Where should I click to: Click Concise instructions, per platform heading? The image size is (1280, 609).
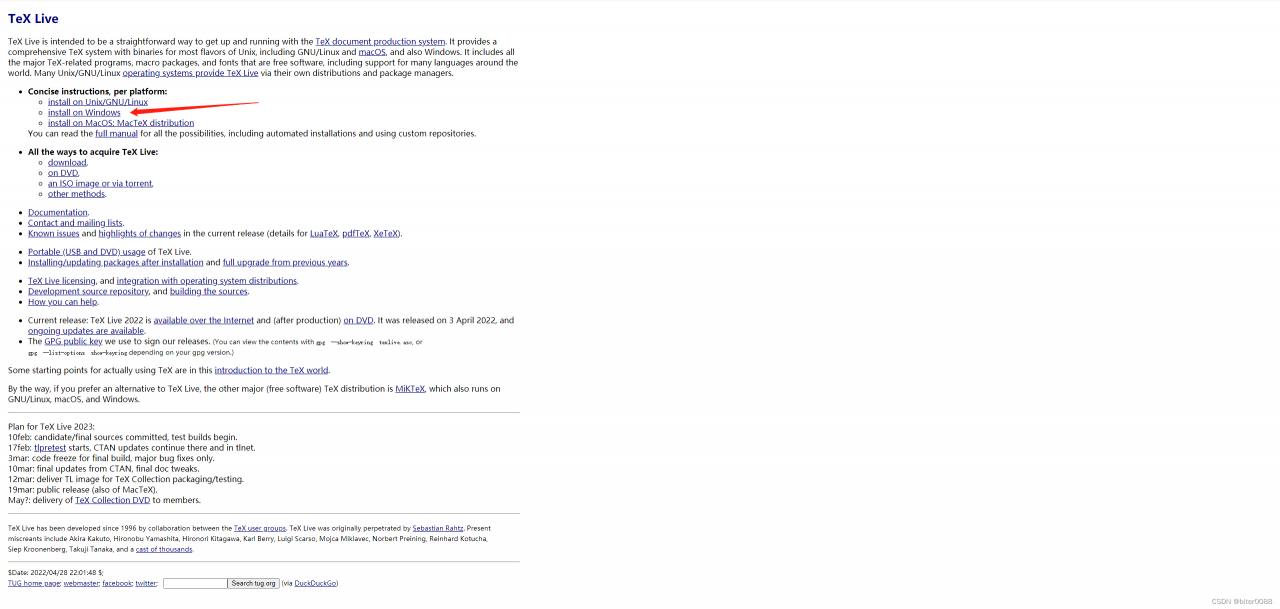point(98,91)
